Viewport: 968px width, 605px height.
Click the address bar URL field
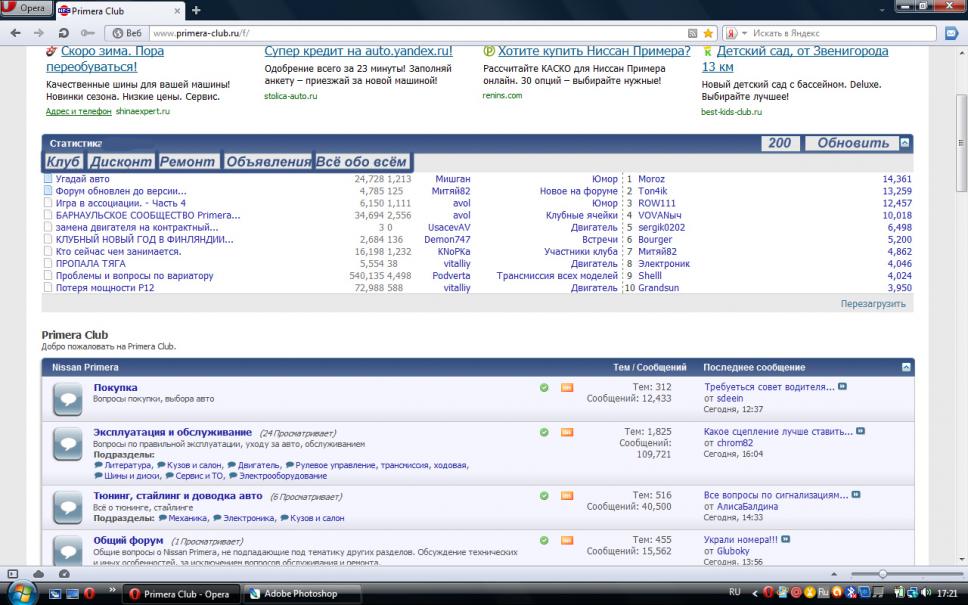[417, 33]
